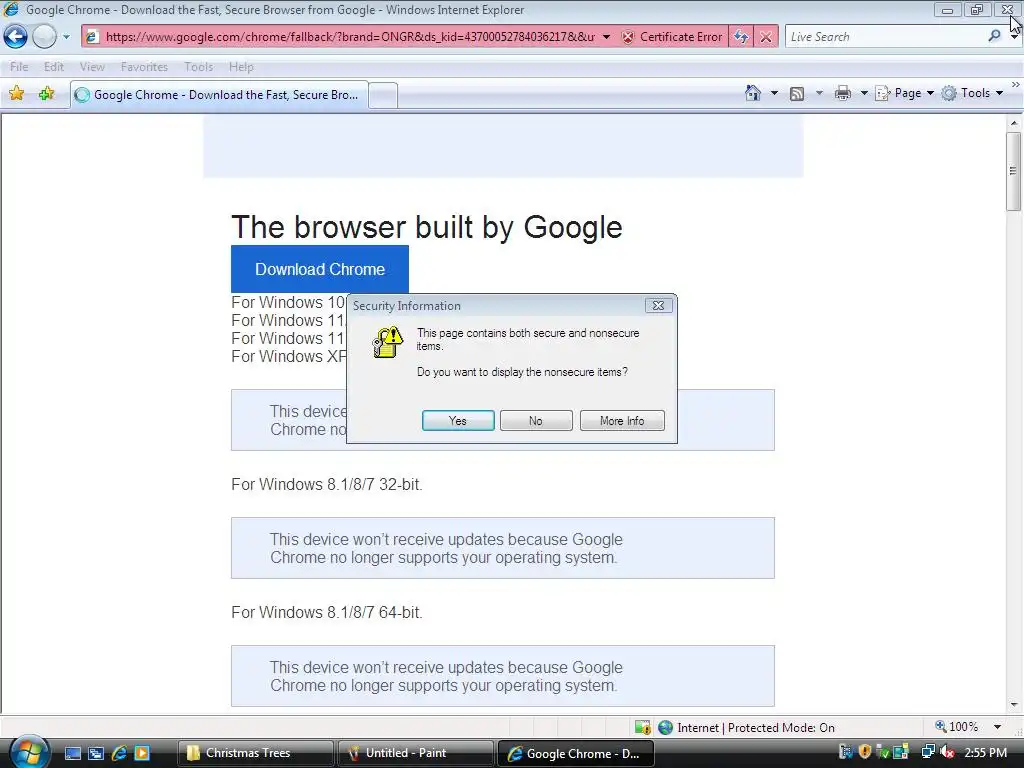
Task: Go to the Home page icon
Action: coord(752,93)
